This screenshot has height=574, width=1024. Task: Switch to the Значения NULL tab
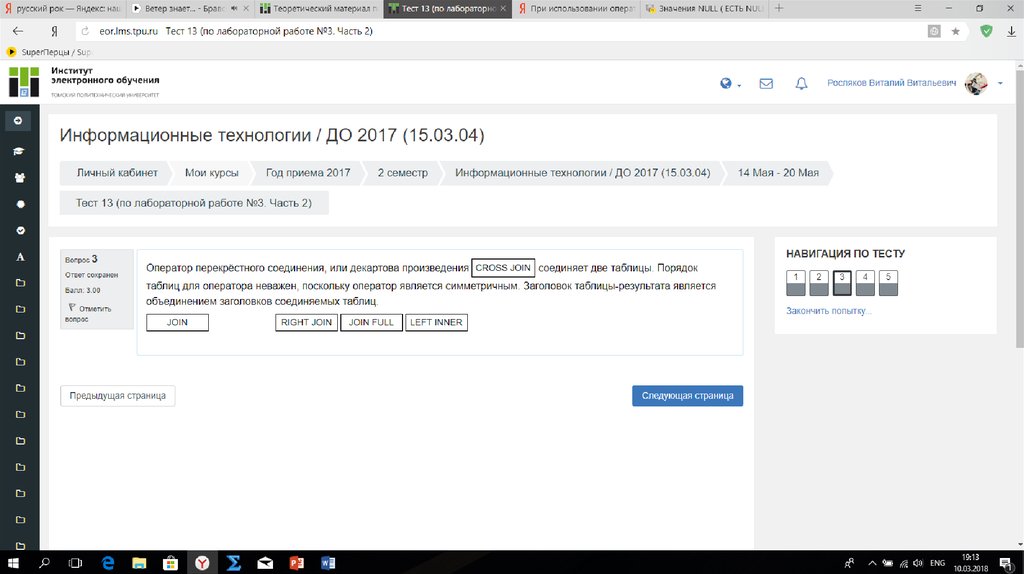pyautogui.click(x=705, y=8)
